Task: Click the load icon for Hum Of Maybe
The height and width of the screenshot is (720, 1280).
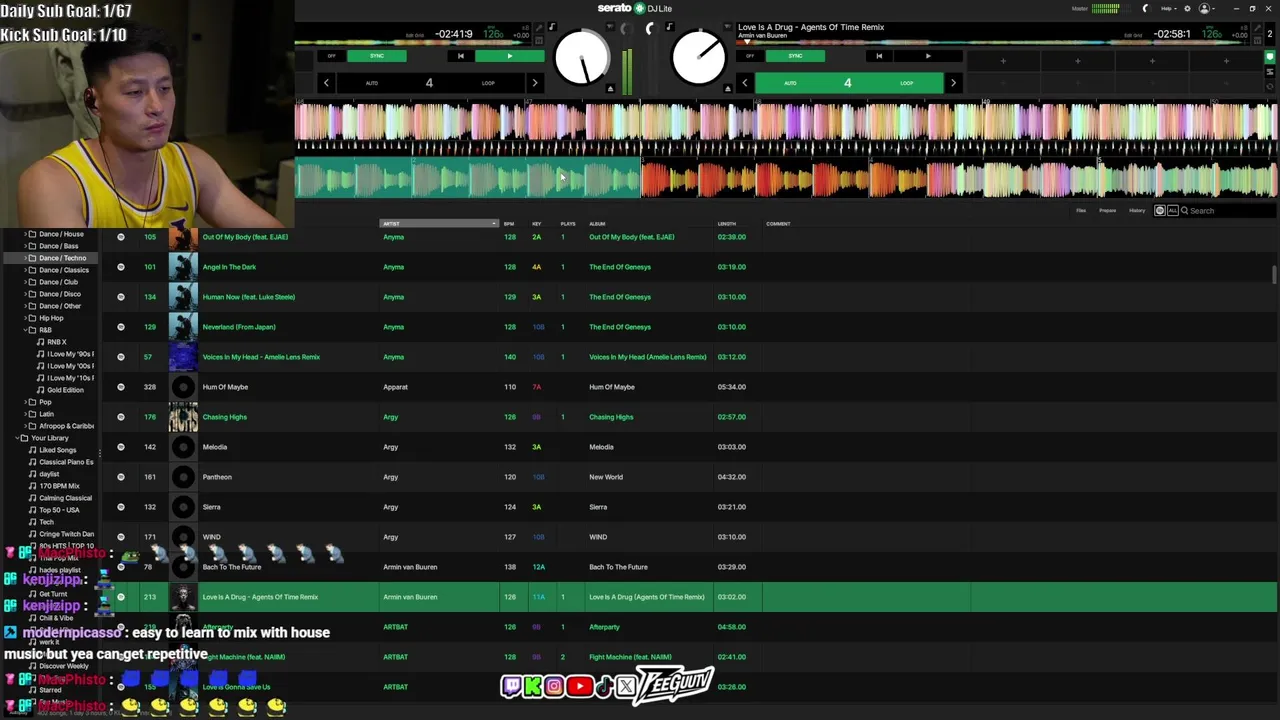Action: pos(121,387)
